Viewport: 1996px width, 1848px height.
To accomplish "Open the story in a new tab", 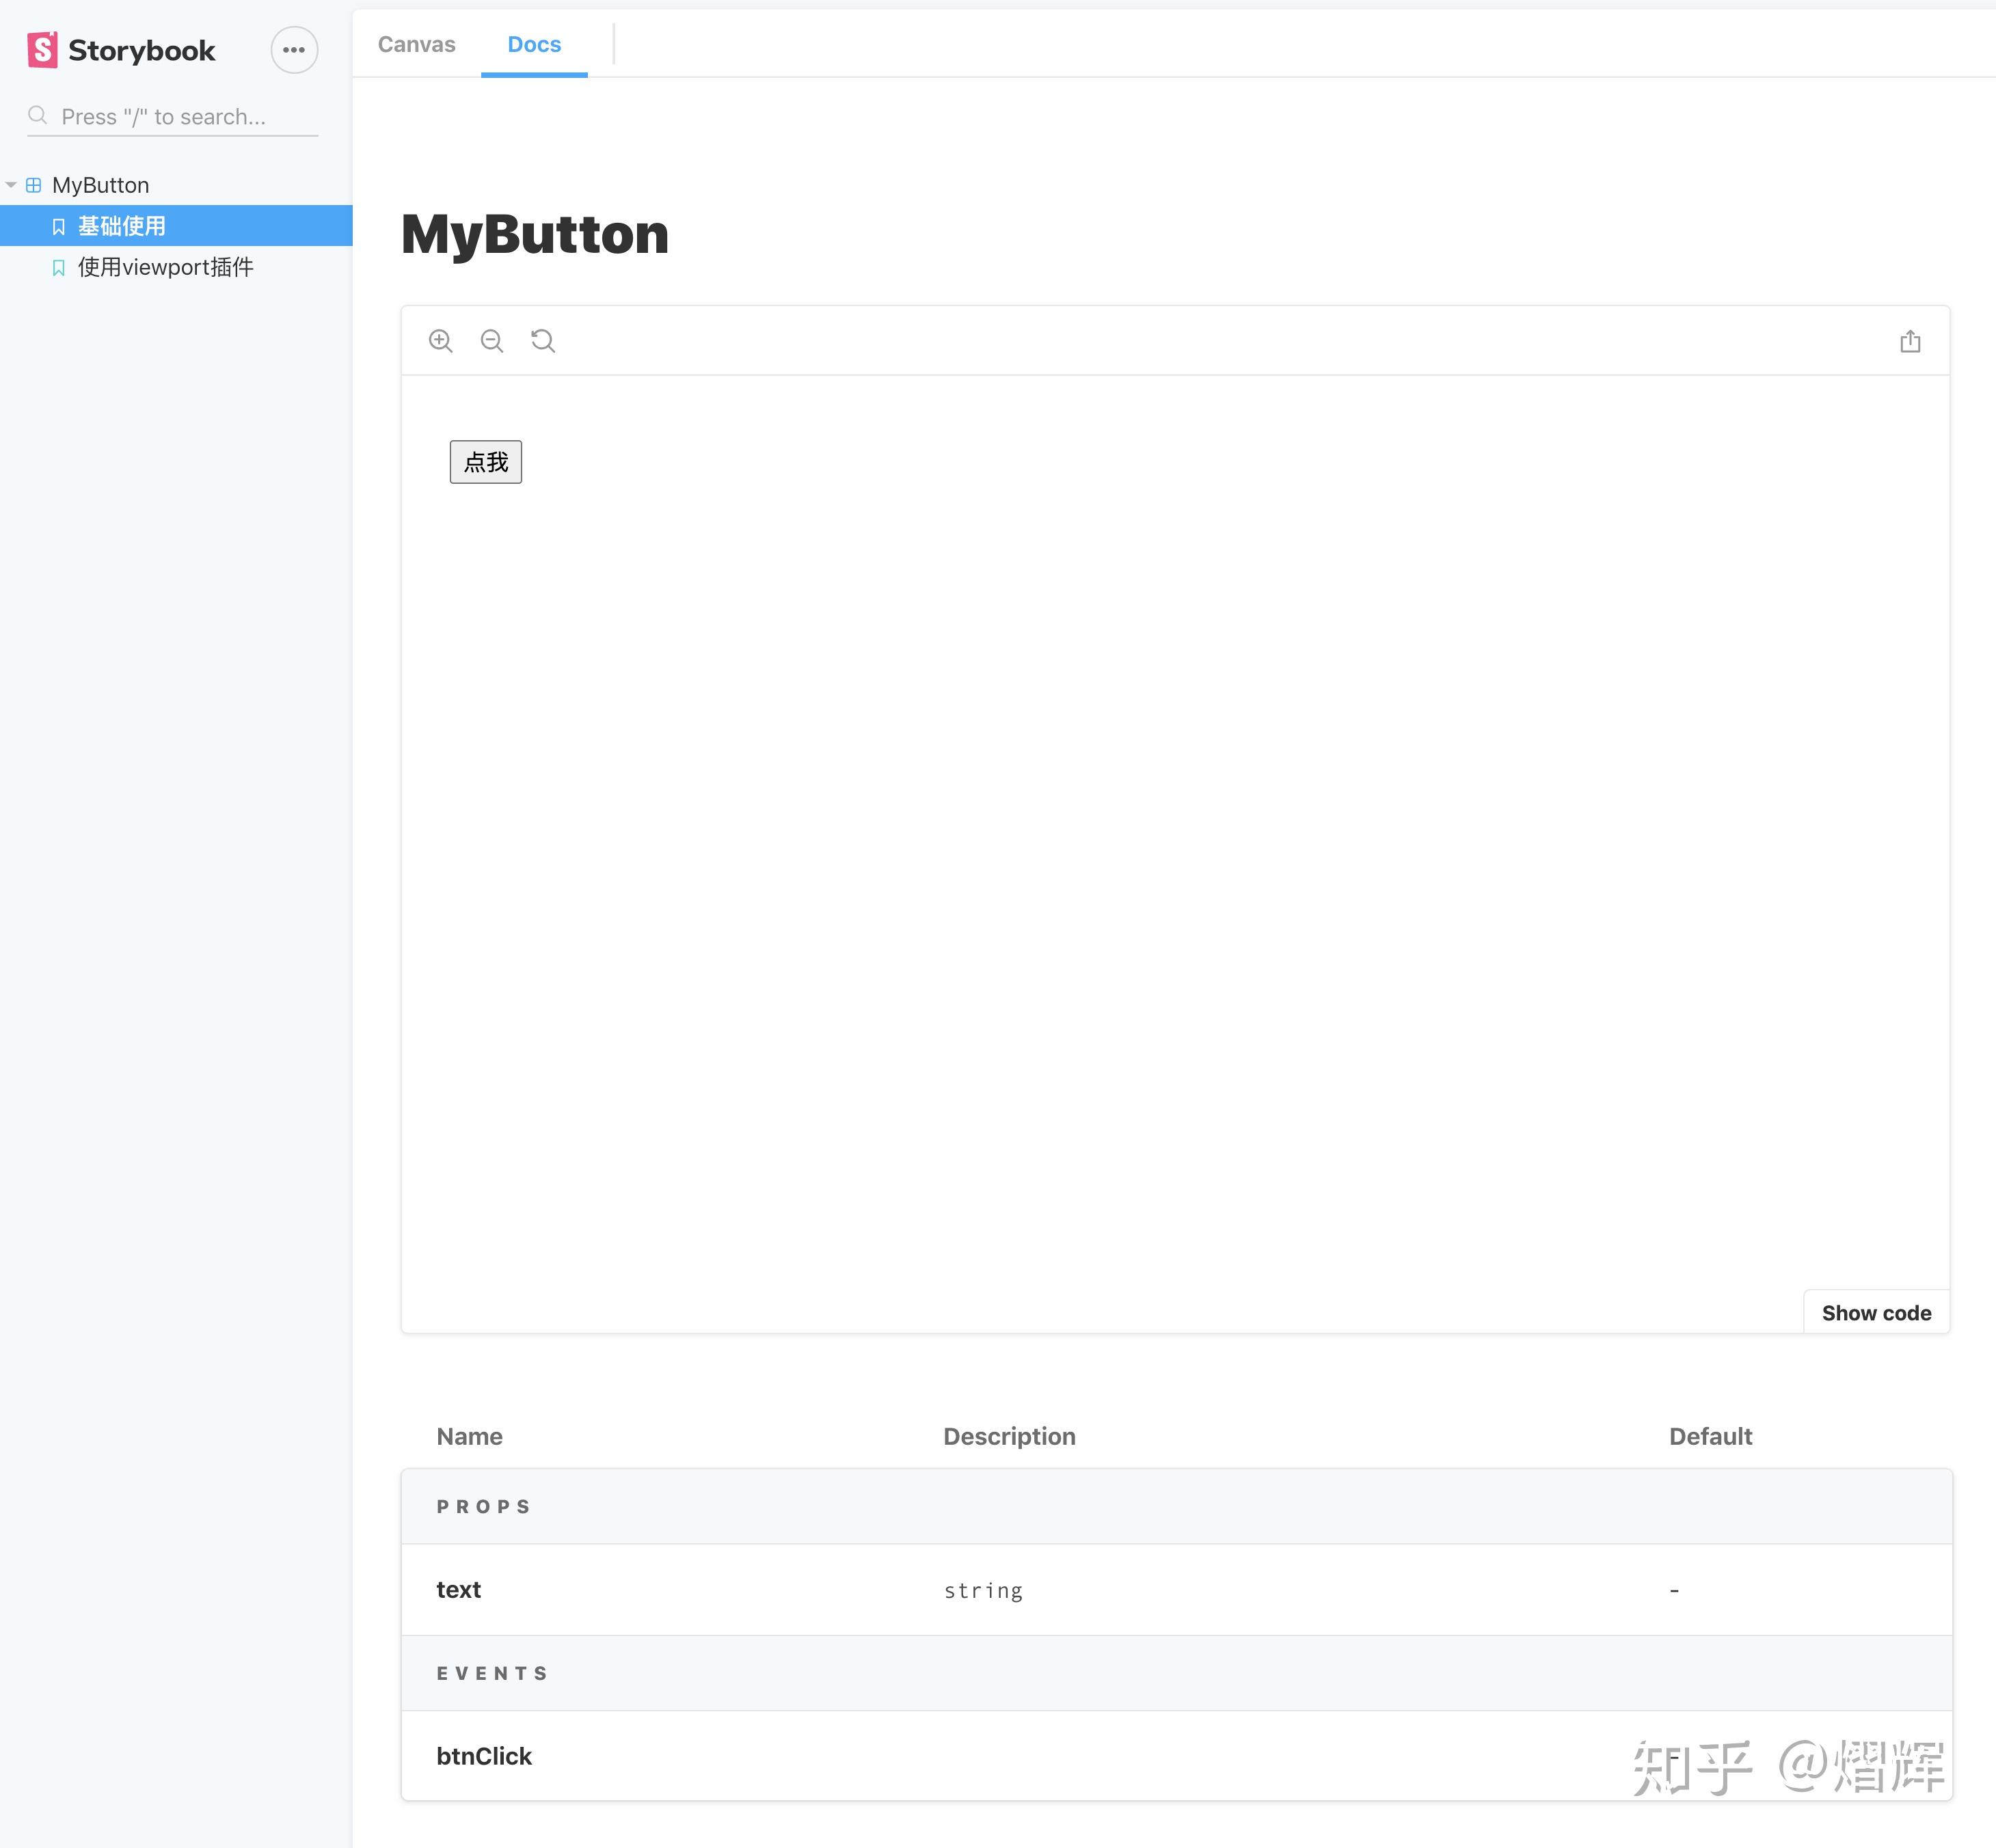I will pos(1911,340).
